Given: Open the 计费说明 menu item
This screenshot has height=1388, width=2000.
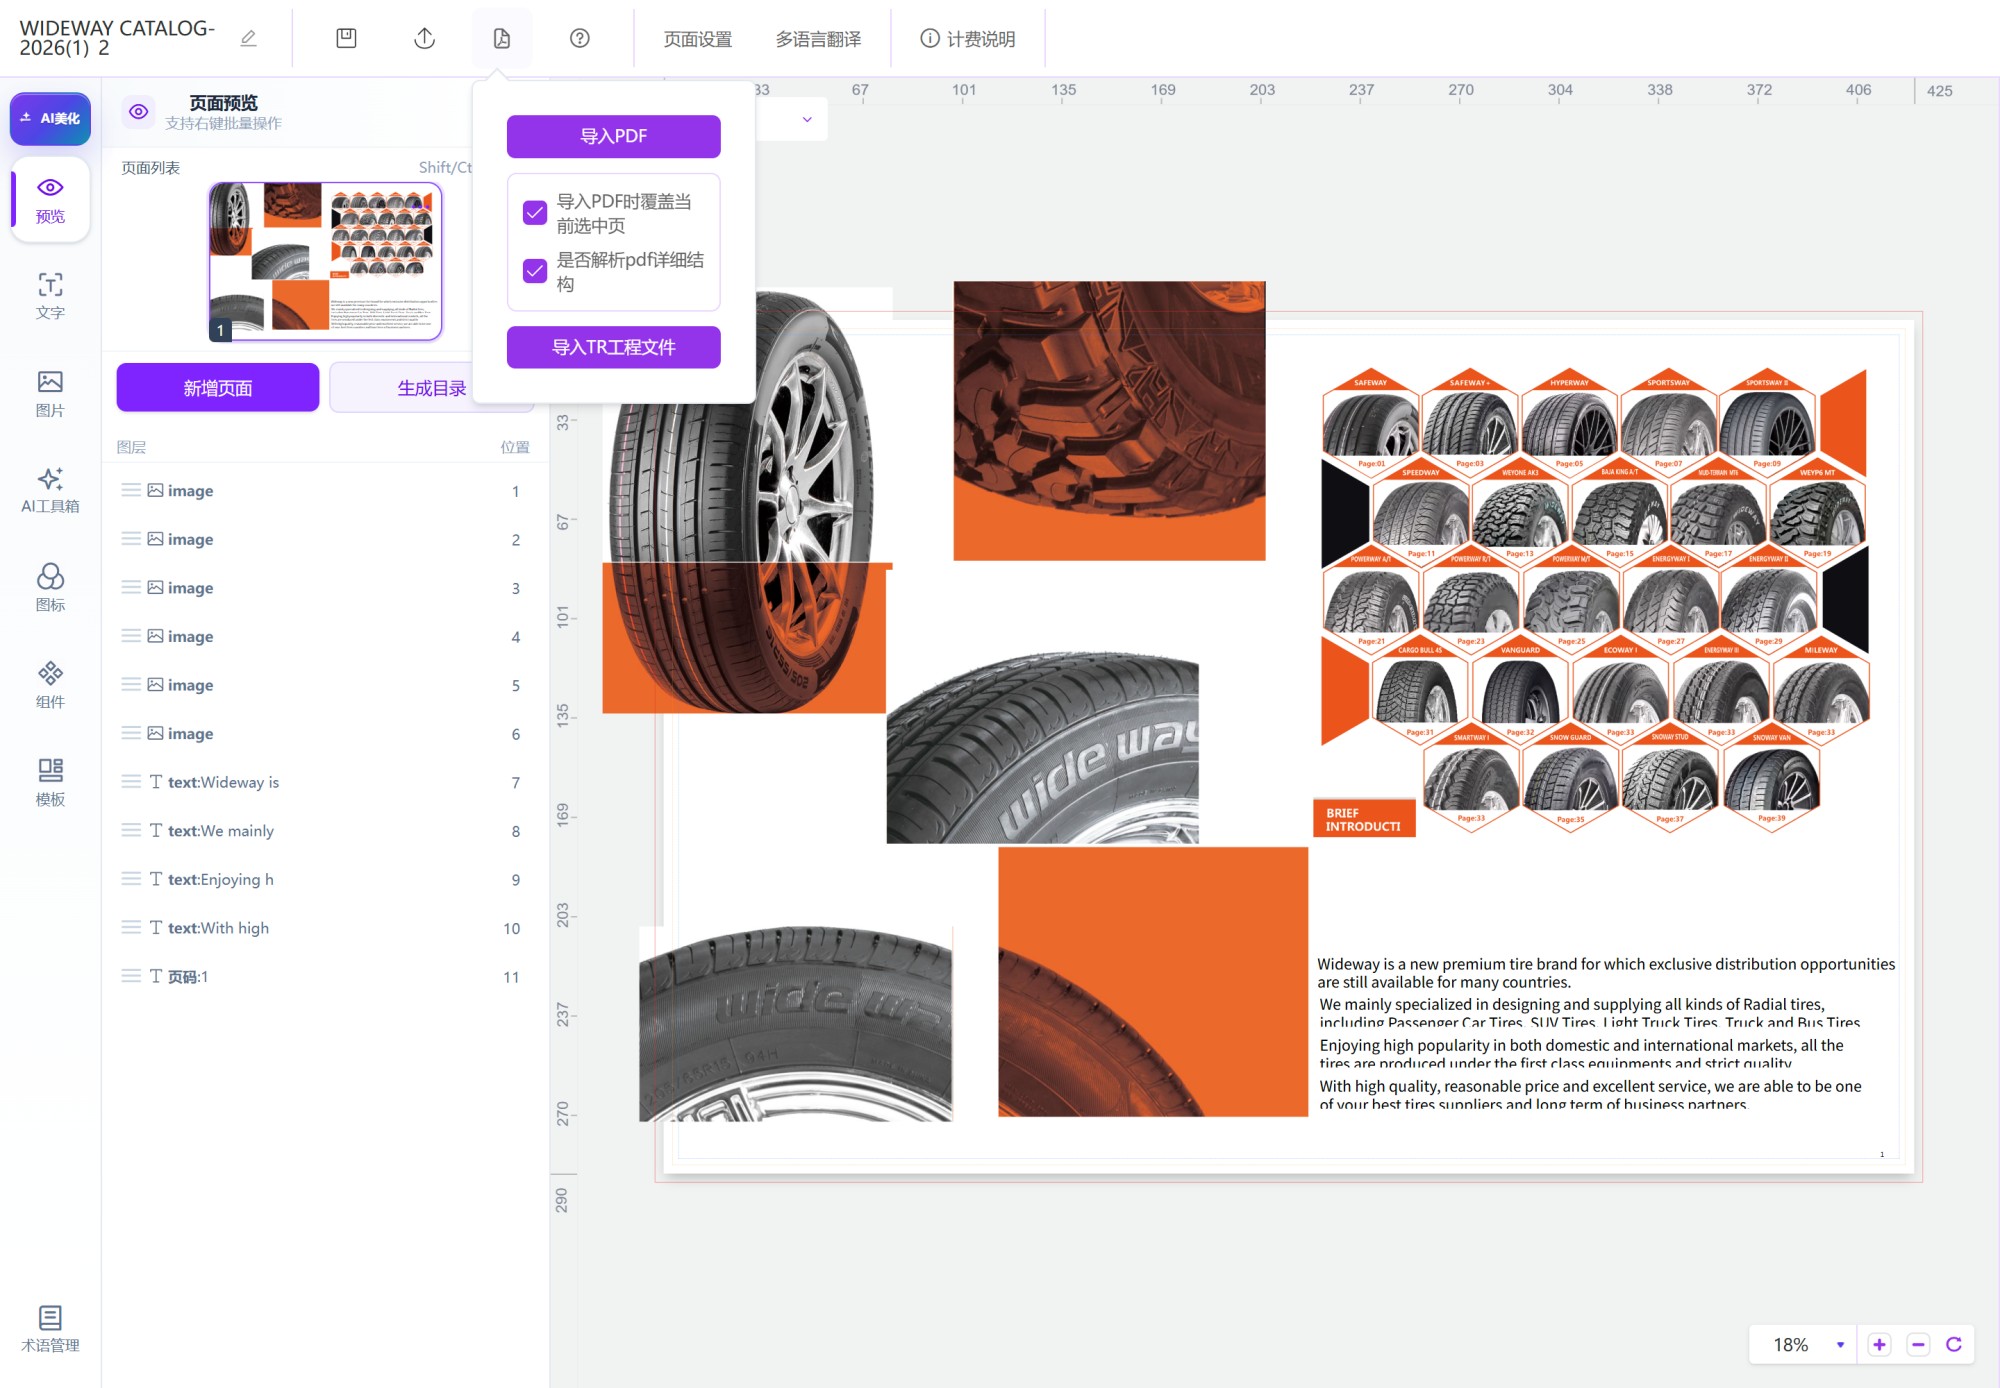Looking at the screenshot, I should (x=967, y=39).
